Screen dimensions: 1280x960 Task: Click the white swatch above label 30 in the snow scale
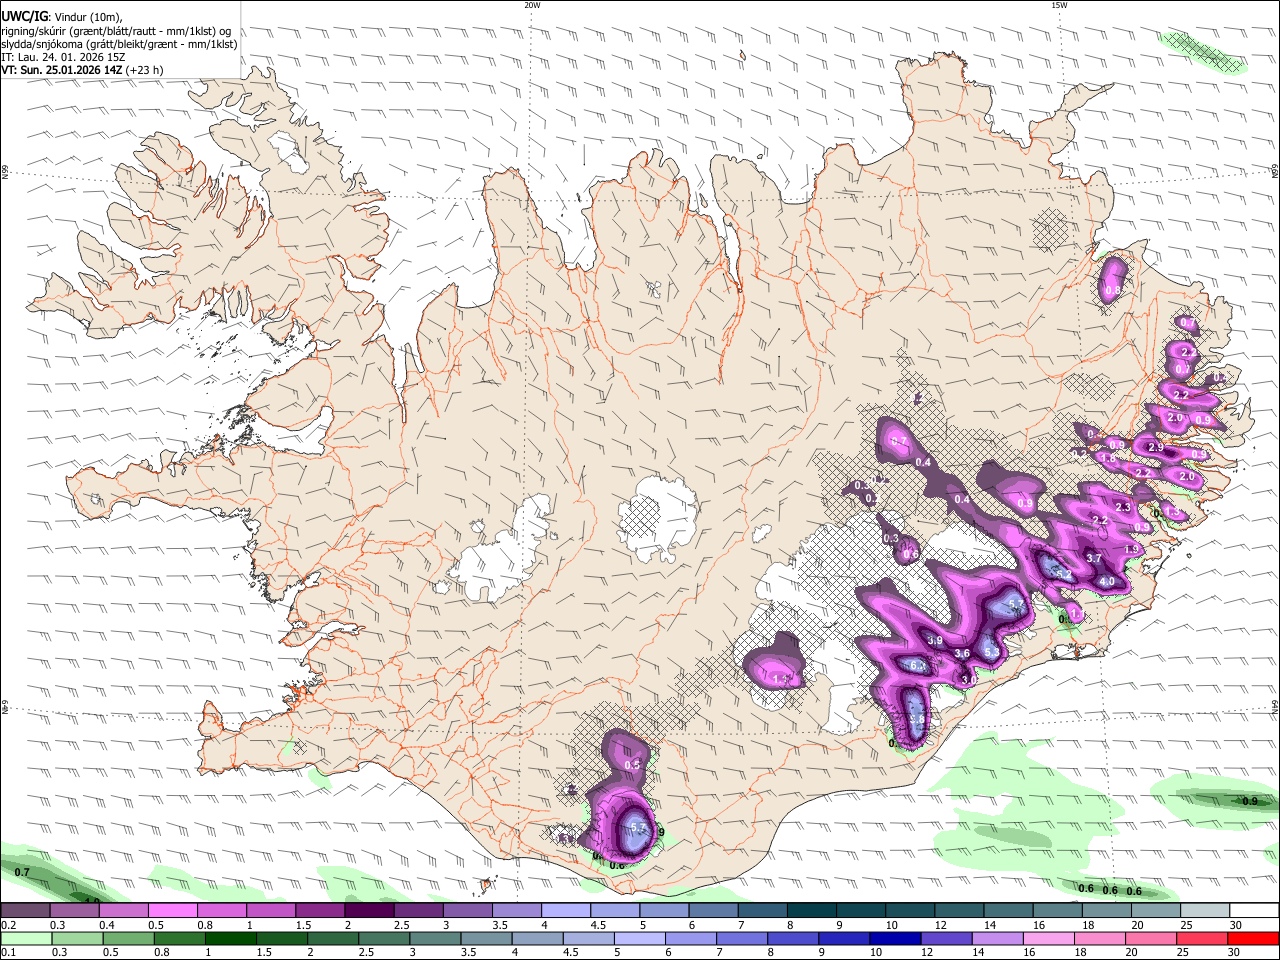[1255, 911]
